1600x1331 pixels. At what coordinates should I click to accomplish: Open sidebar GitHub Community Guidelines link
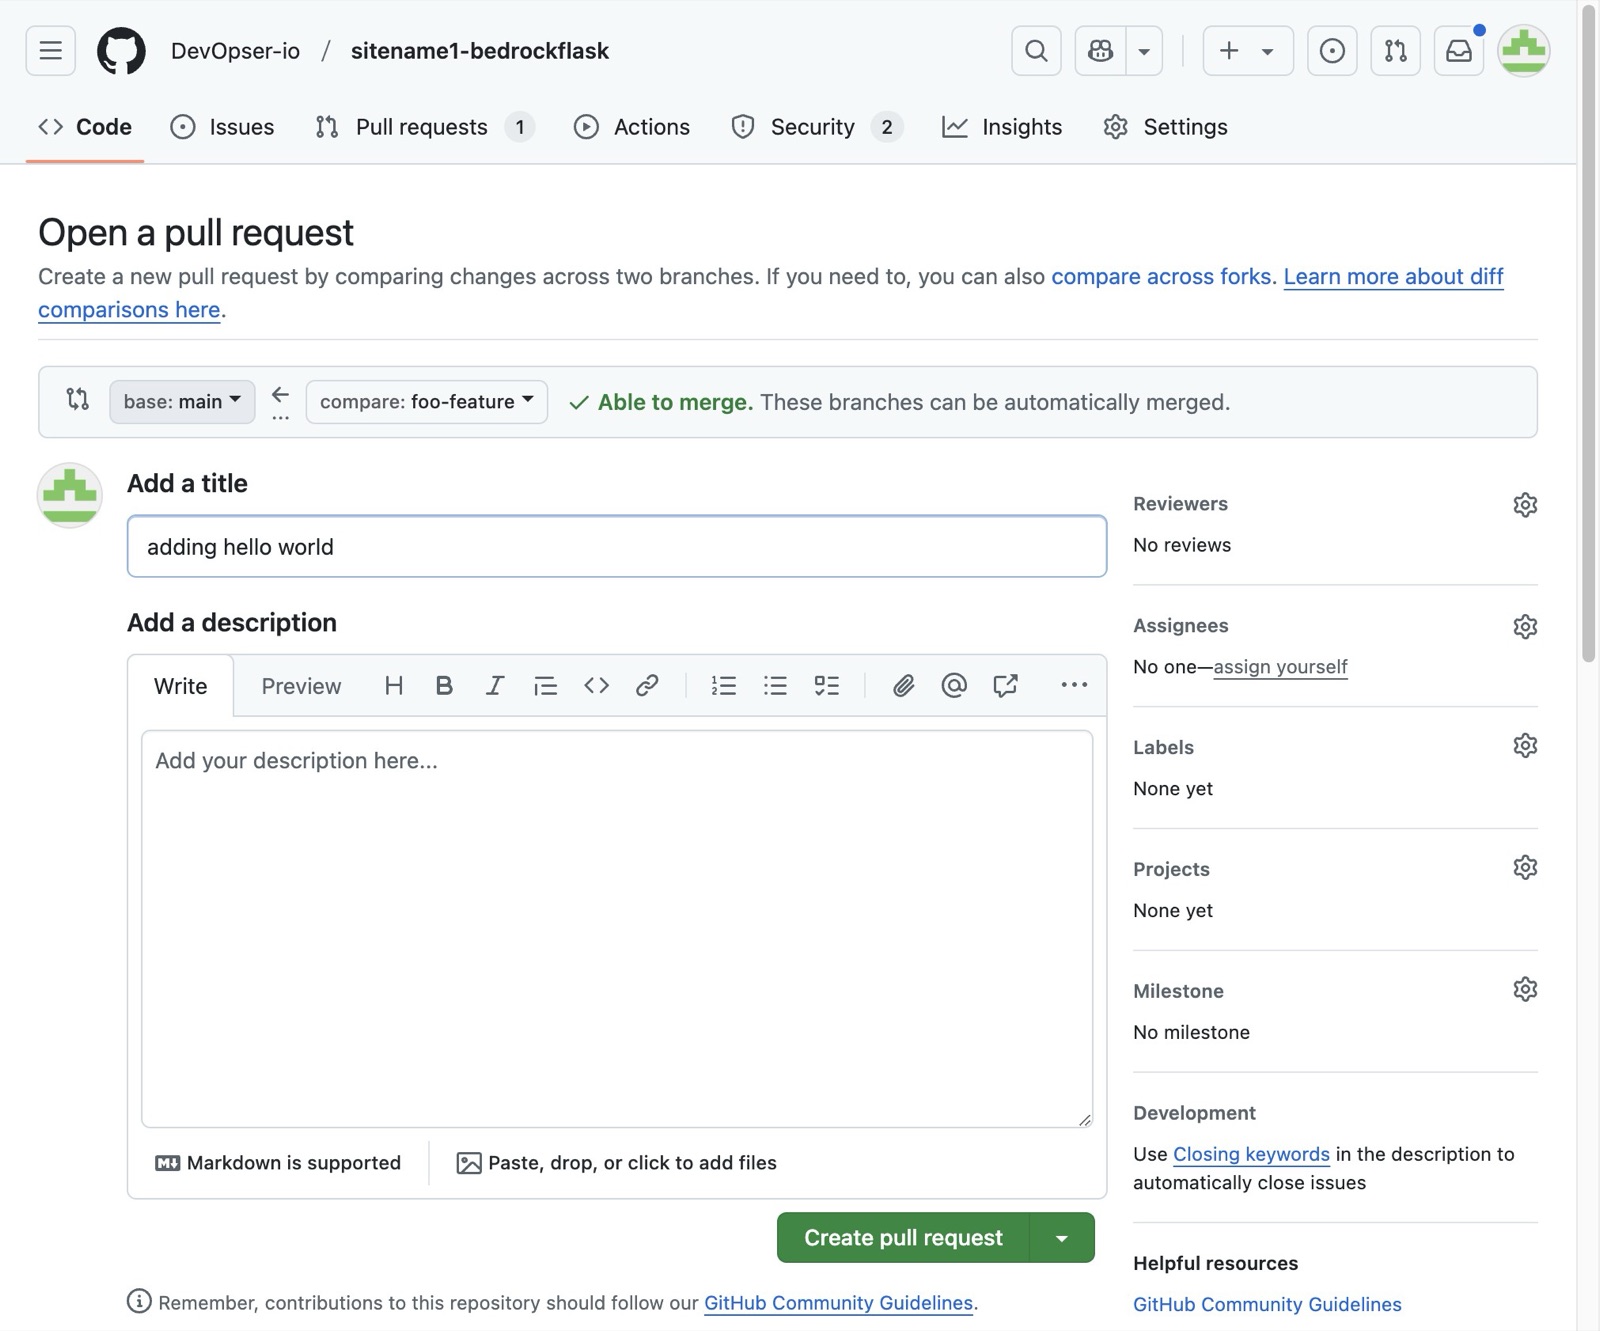(1267, 1304)
